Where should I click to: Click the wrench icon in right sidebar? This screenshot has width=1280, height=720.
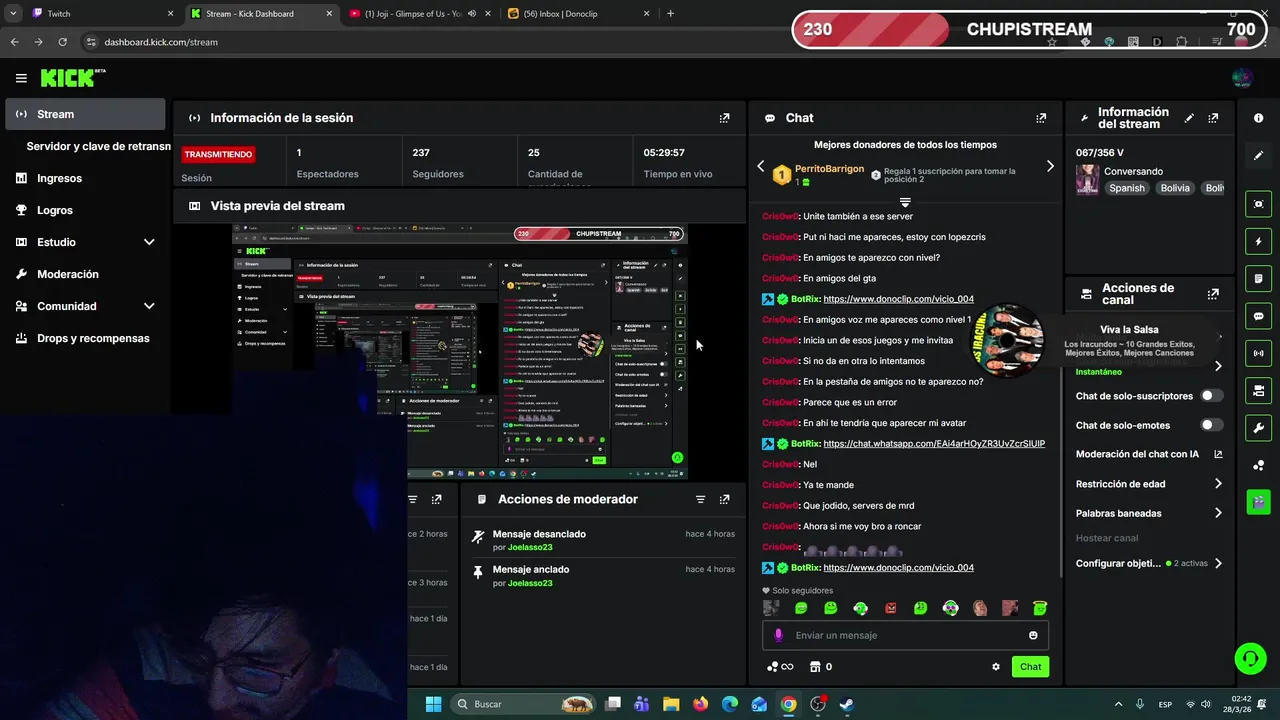[x=1258, y=428]
